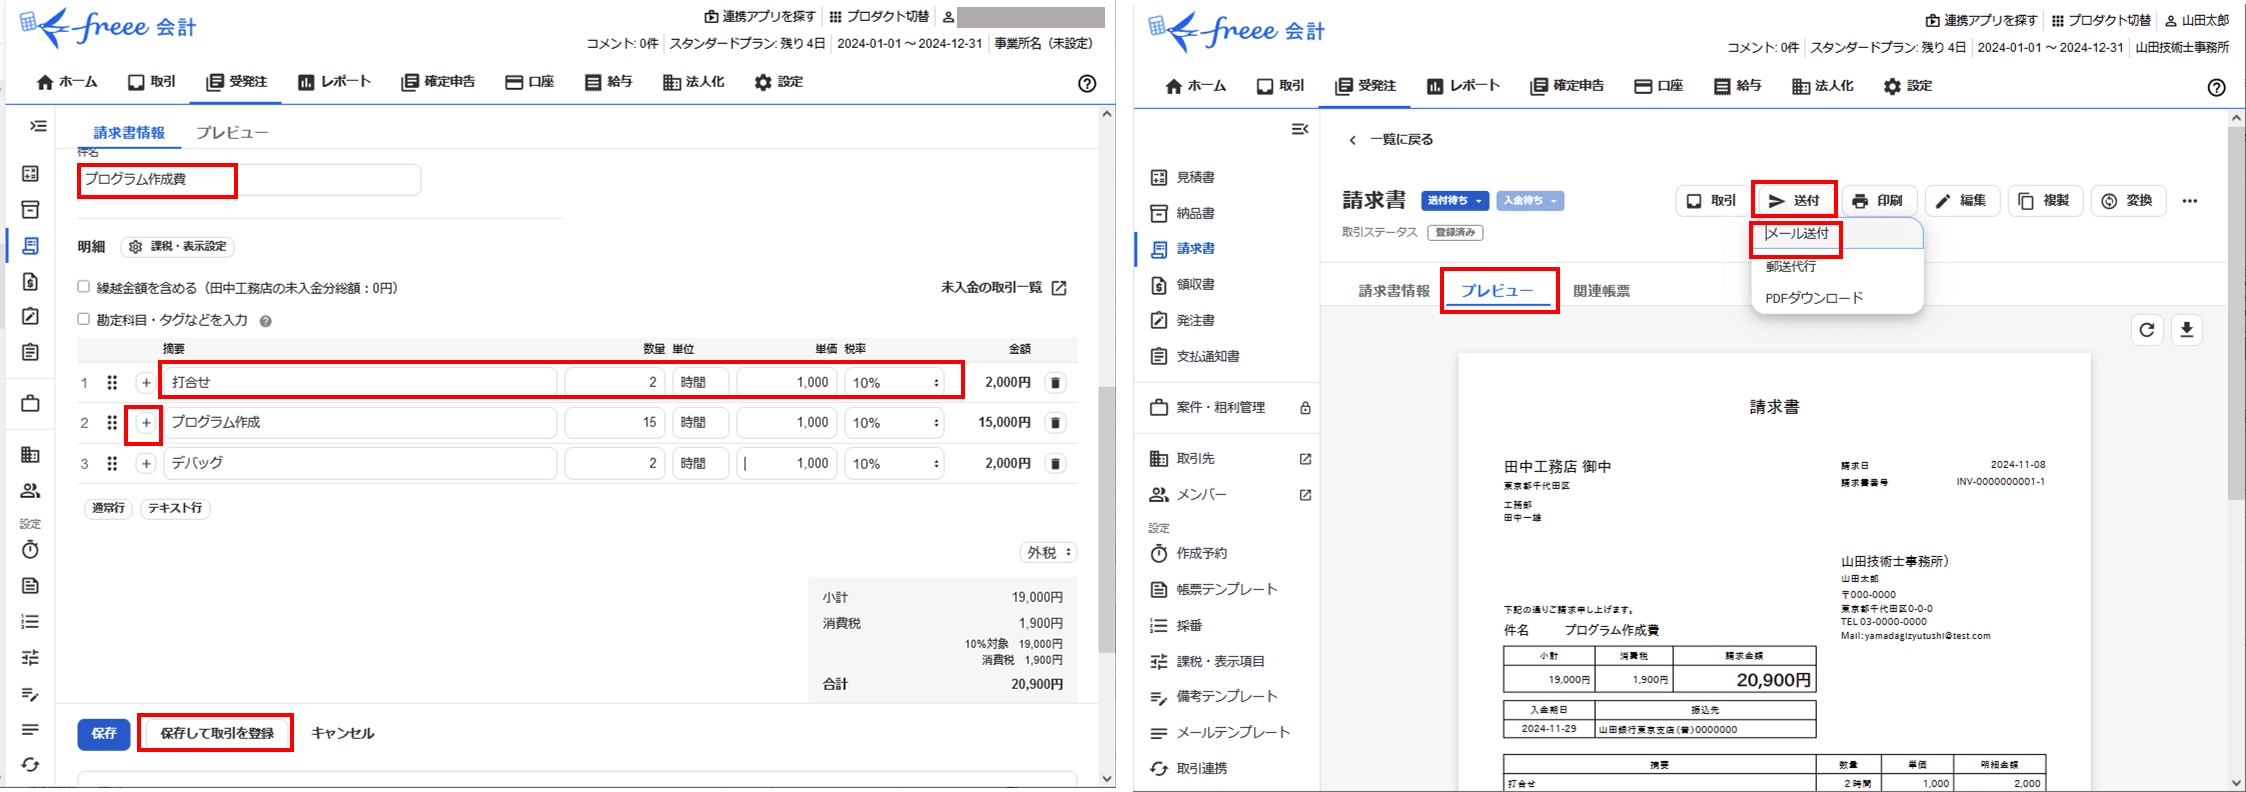Open the 入金待ち status dropdown
This screenshot has height=792, width=2246.
[1530, 201]
